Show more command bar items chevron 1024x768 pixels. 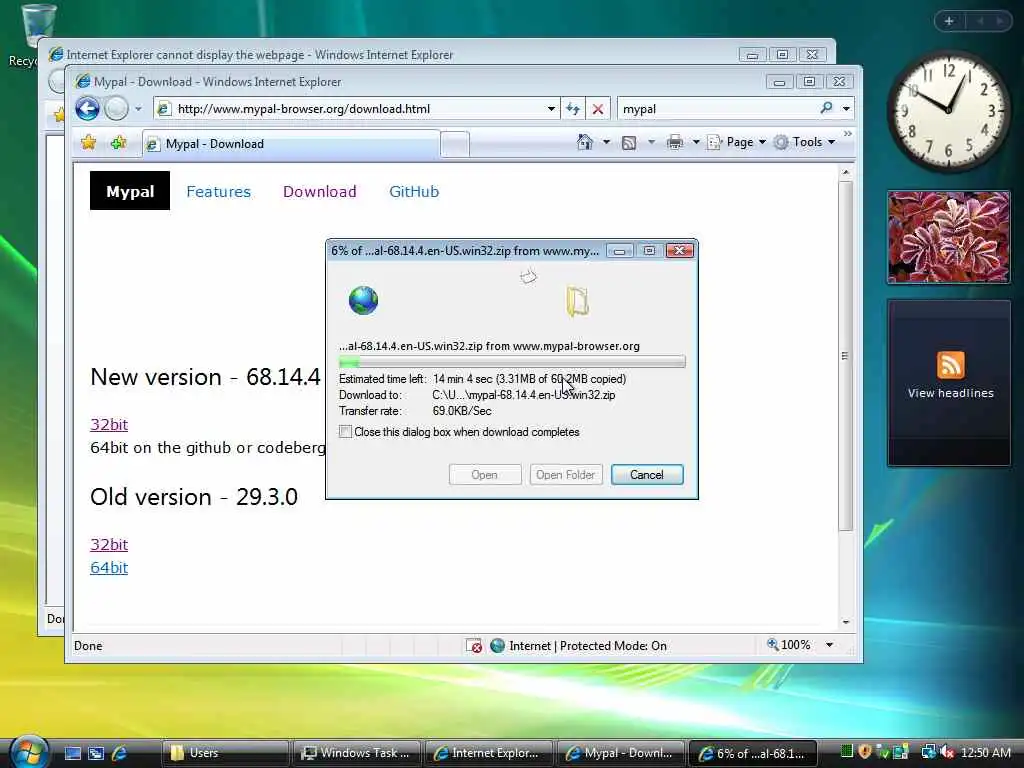[848, 134]
